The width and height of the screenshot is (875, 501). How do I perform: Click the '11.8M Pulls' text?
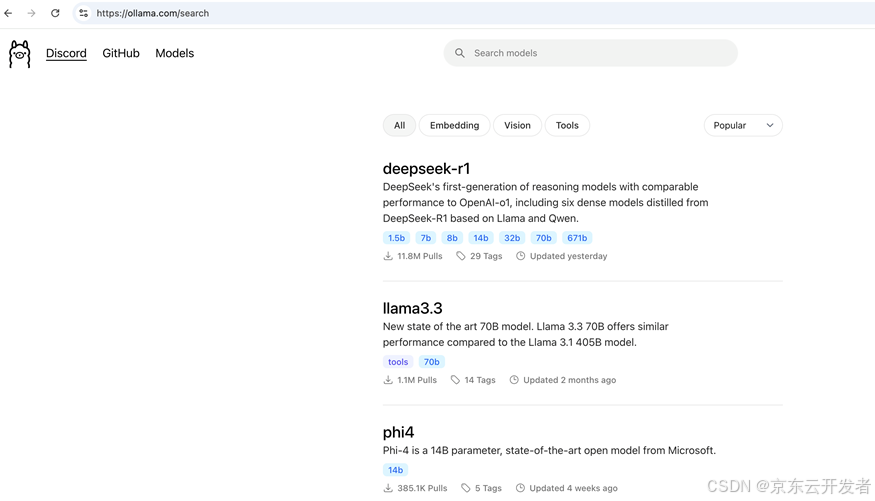[x=420, y=256]
